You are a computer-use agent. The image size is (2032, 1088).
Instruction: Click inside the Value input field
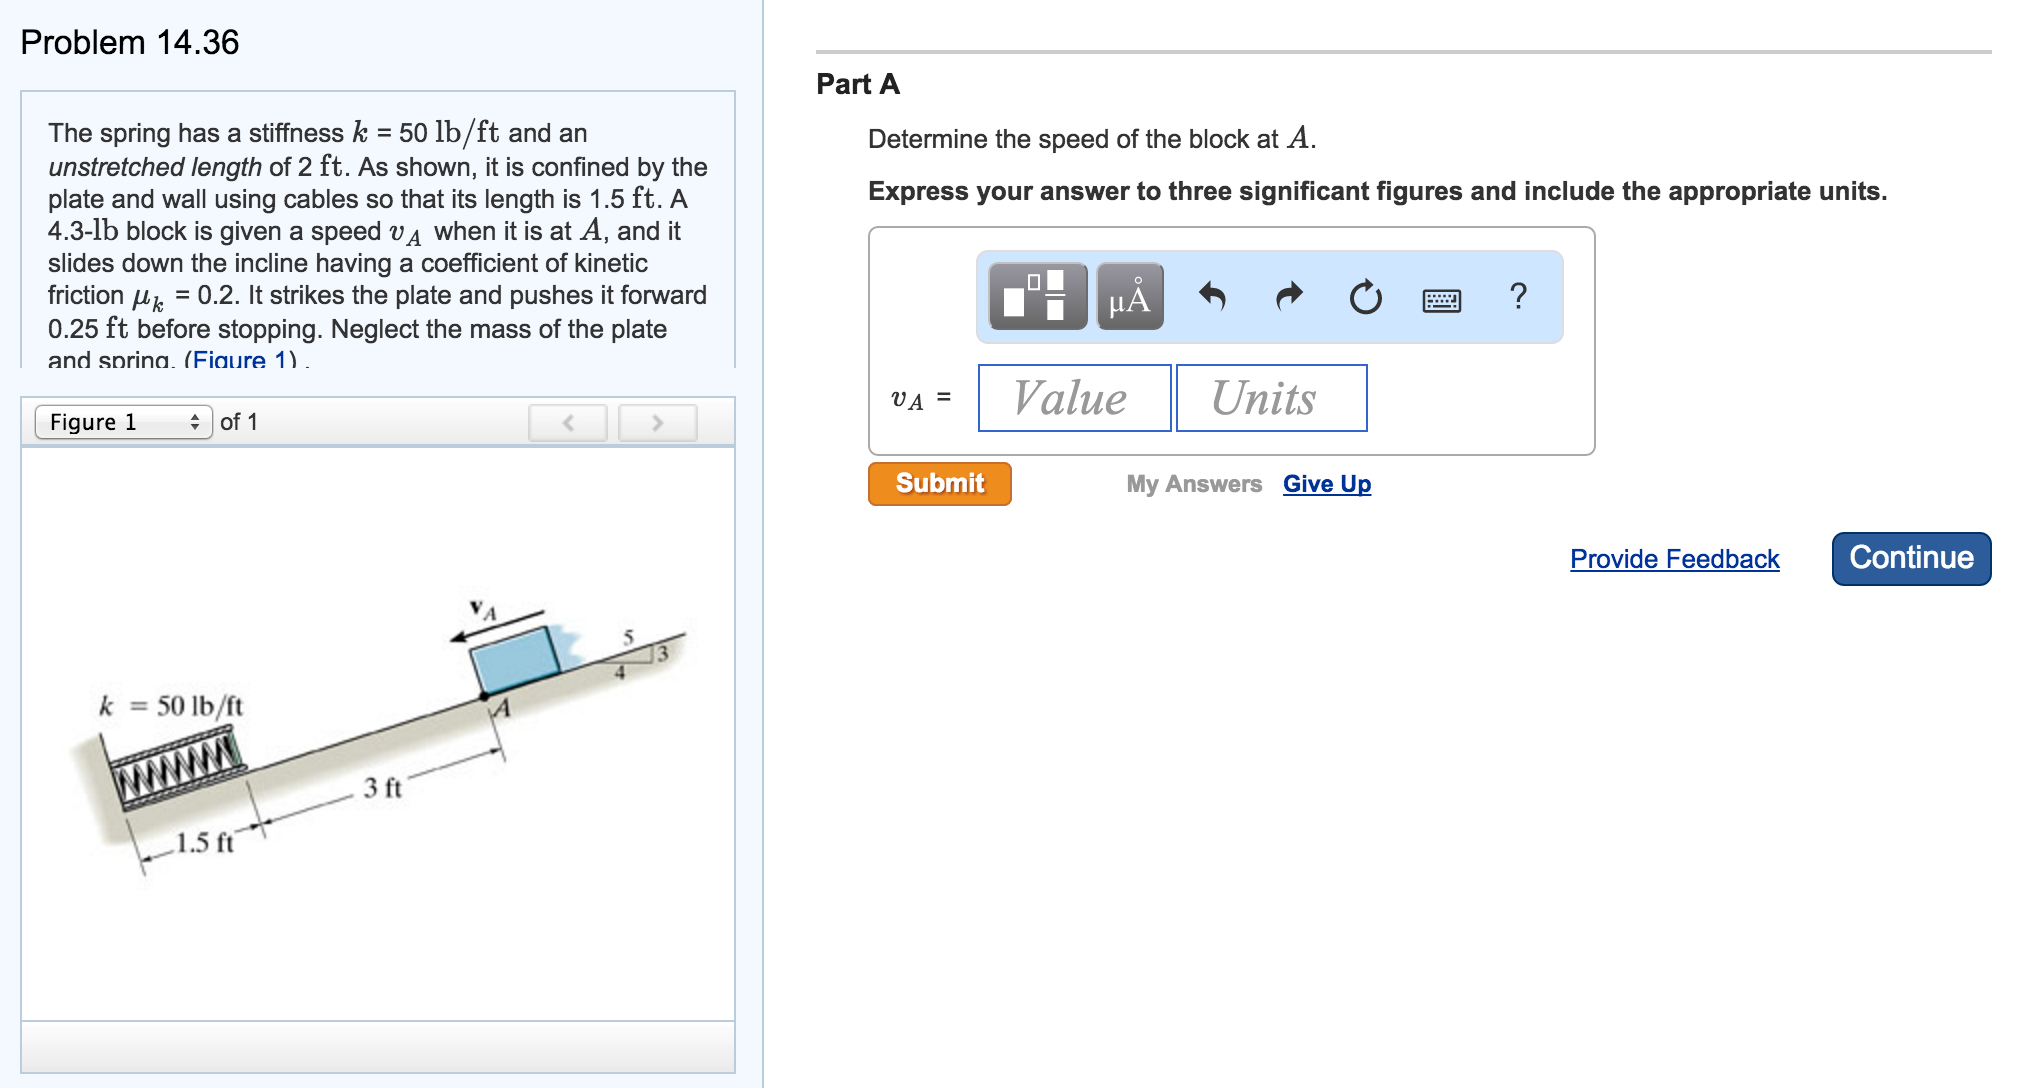click(1073, 398)
